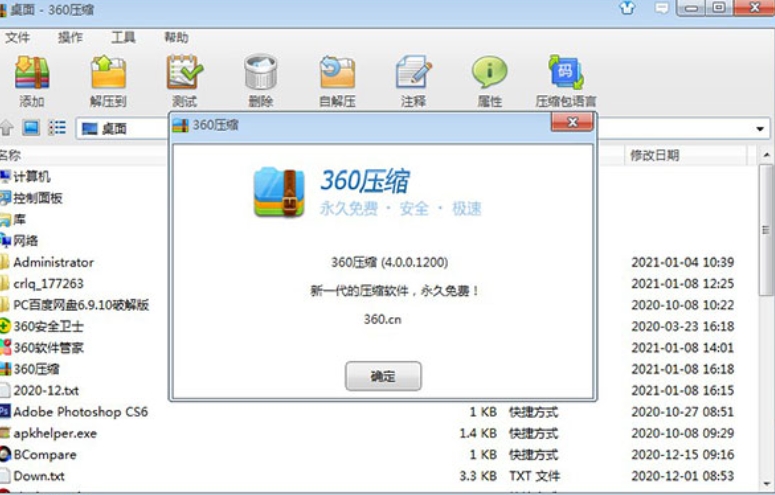775x495 pixels.
Task: Select the 360安全卫士 shortcut
Action: pos(42,326)
